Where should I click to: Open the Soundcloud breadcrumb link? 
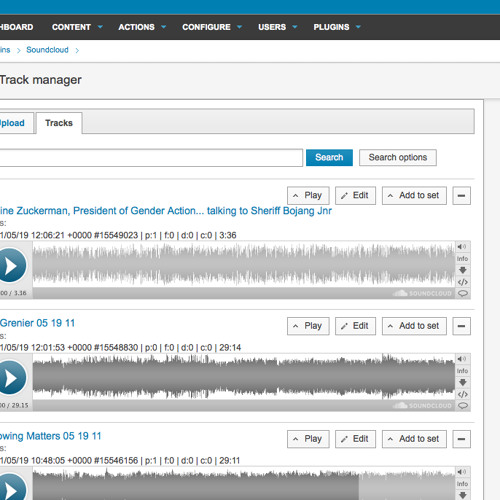pyautogui.click(x=47, y=50)
